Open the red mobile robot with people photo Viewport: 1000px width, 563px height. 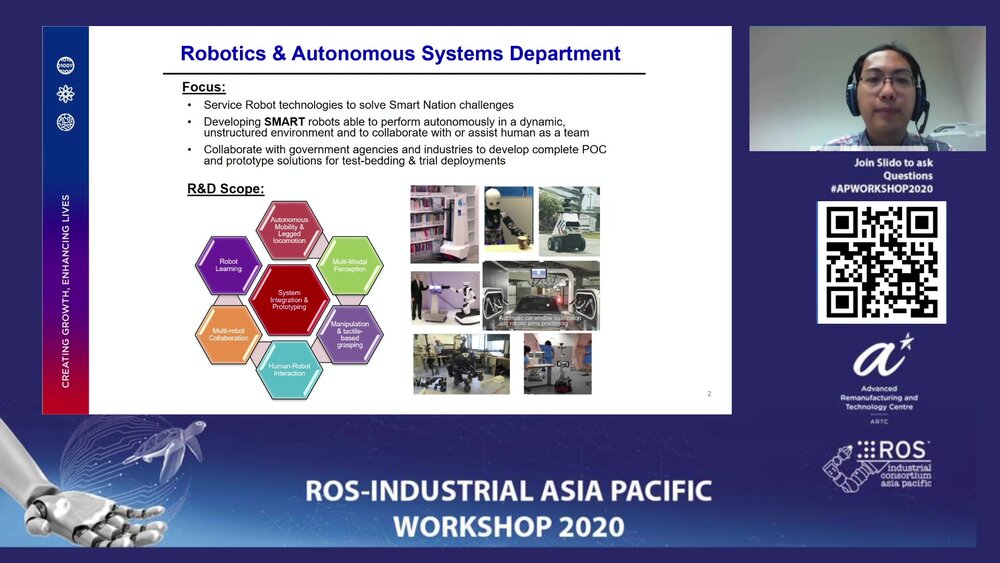click(557, 363)
